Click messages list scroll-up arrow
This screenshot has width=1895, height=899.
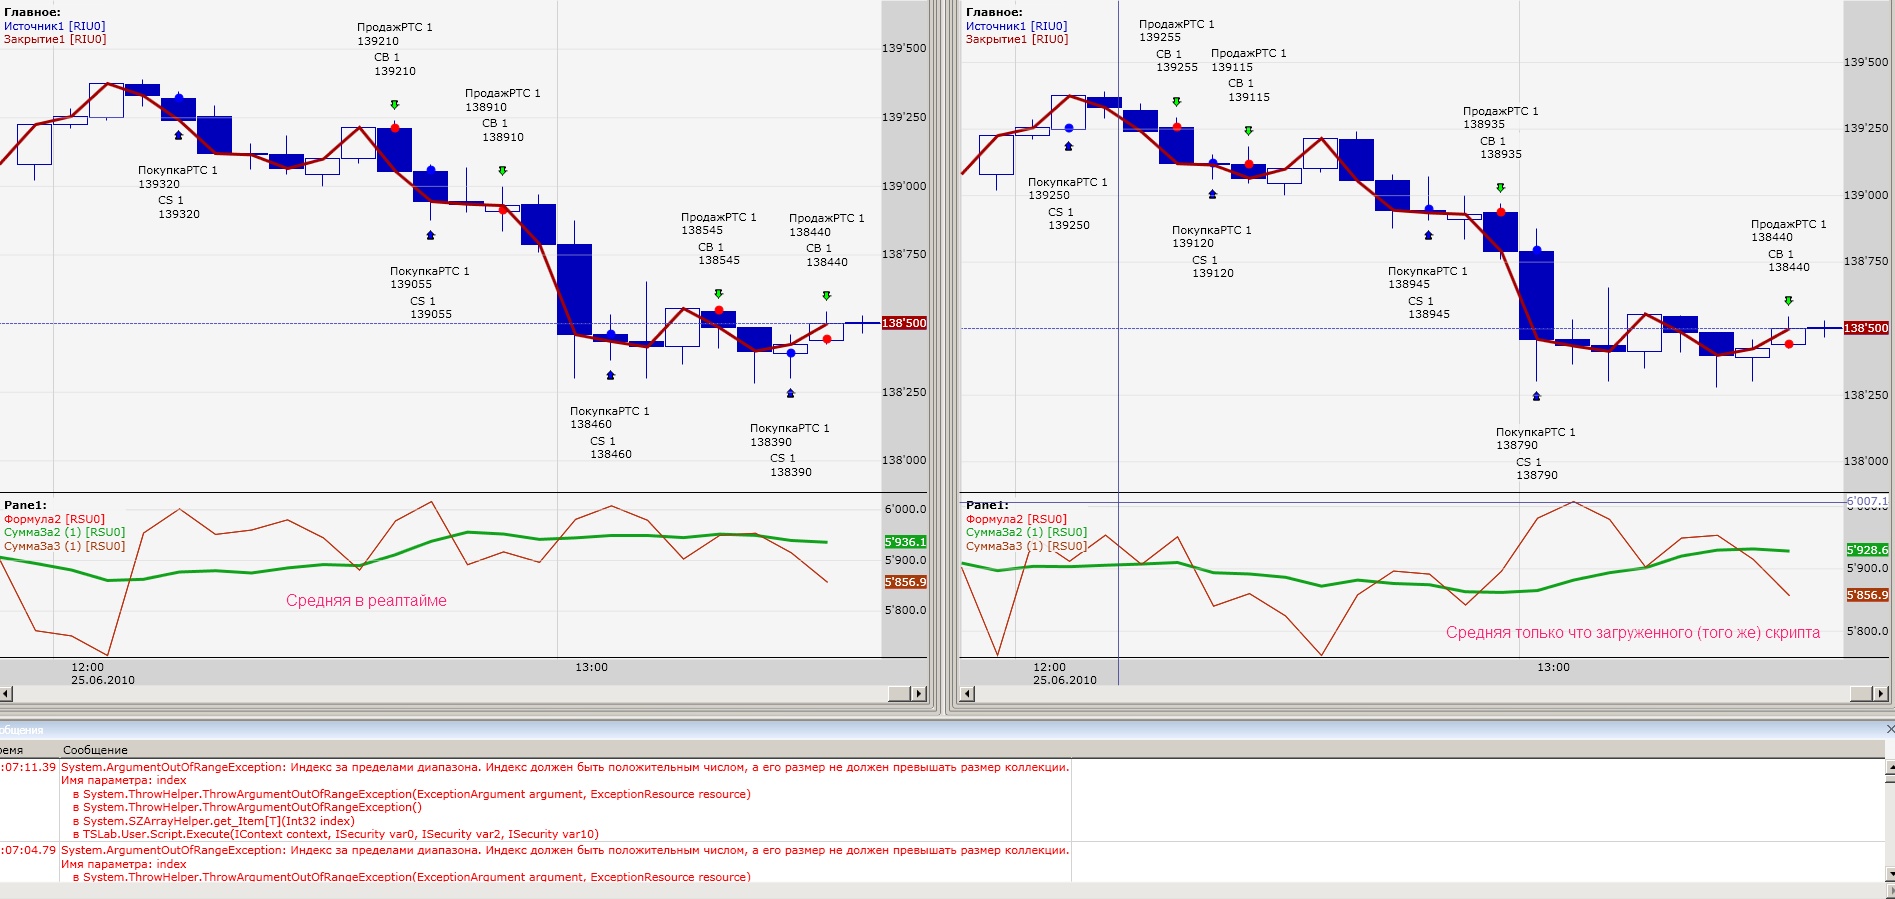click(x=1889, y=768)
